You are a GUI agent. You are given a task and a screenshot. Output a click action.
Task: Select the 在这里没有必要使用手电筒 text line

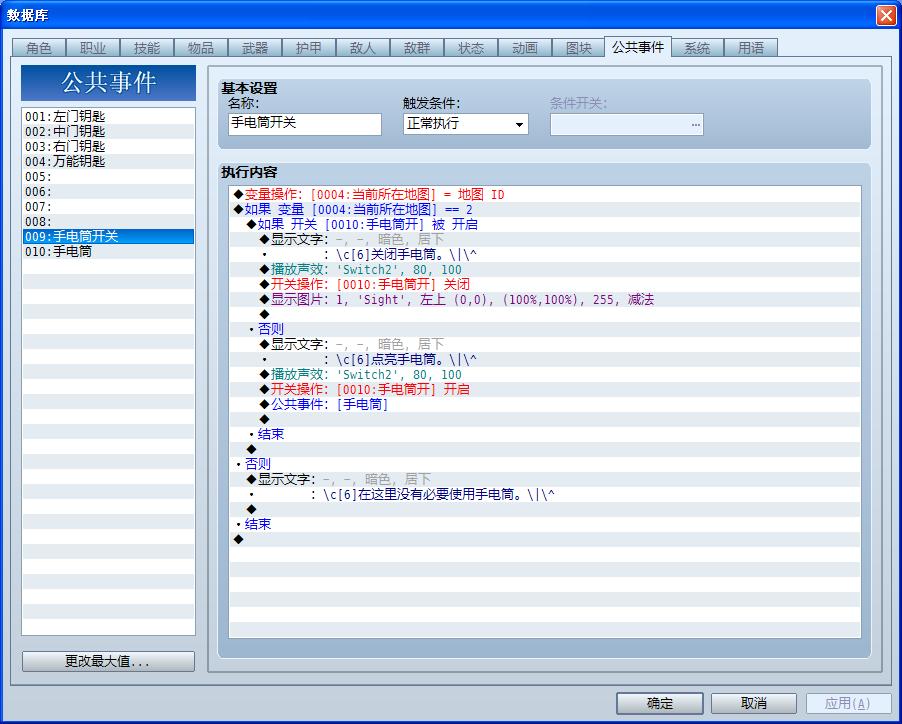pyautogui.click(x=545, y=494)
